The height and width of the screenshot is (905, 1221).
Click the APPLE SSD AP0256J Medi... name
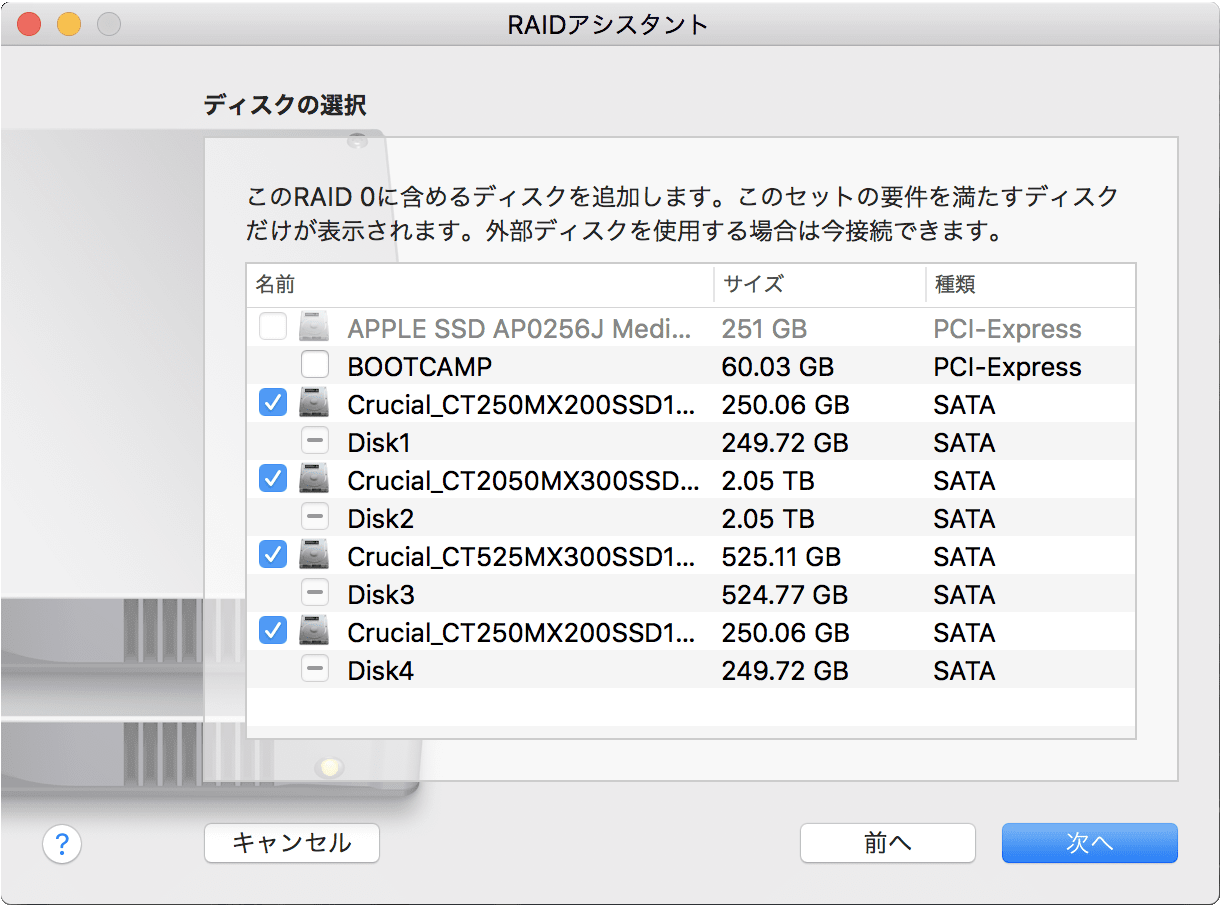click(519, 329)
